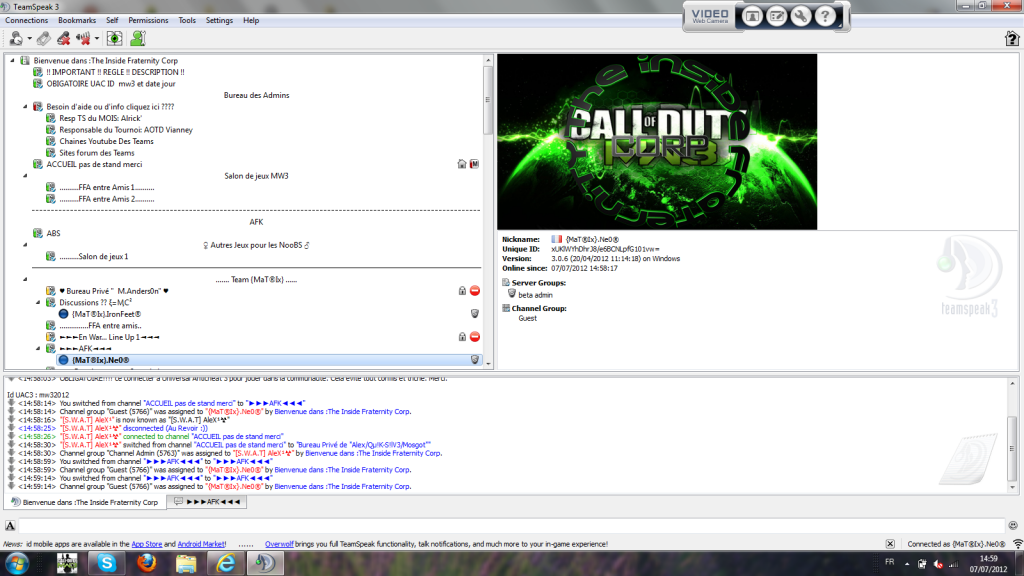Switch to the '►►►AFK◄◄◄' chat tab
The width and height of the screenshot is (1024, 576).
pyautogui.click(x=207, y=502)
